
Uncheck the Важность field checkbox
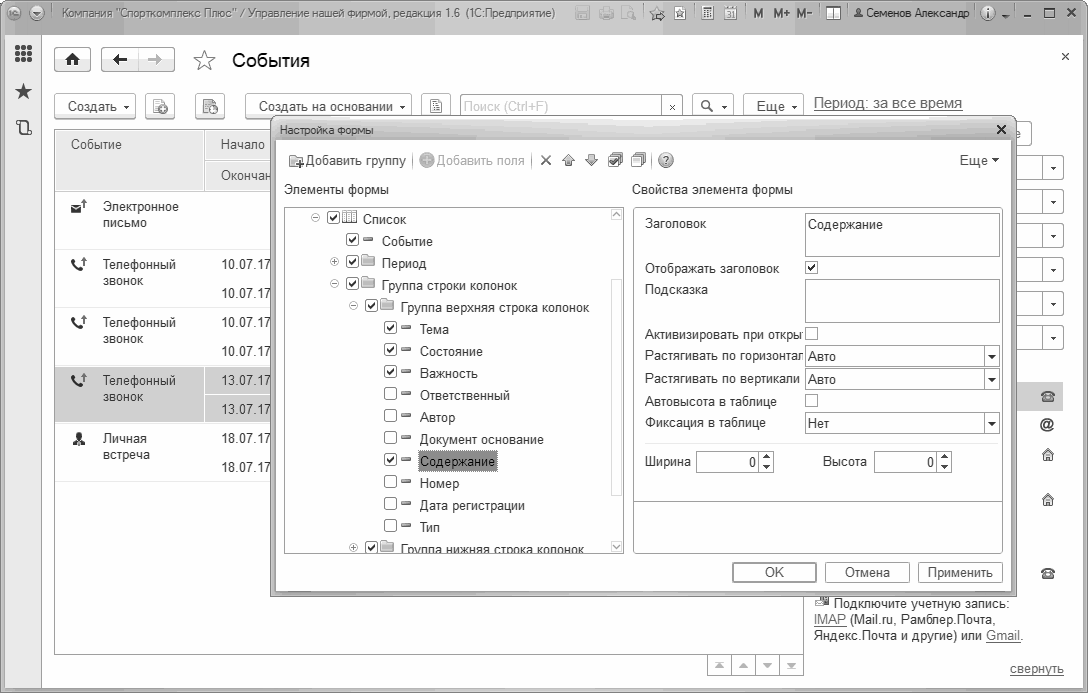(x=391, y=373)
